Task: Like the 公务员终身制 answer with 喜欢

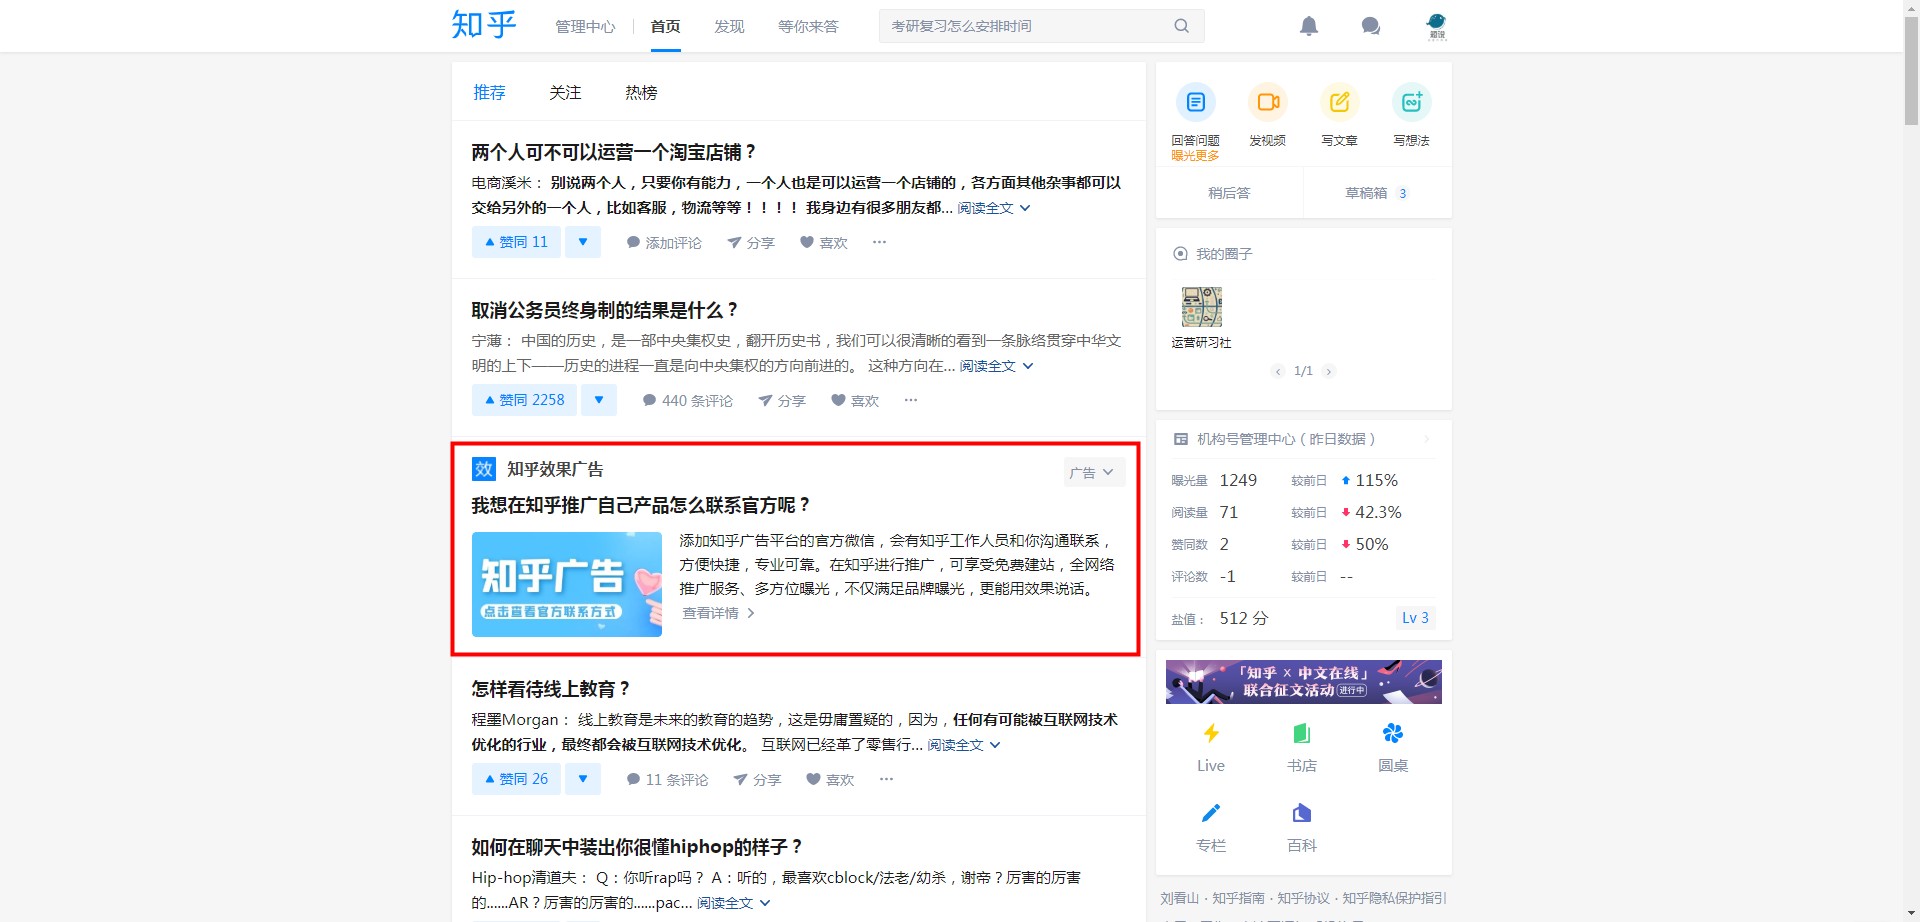Action: (855, 400)
